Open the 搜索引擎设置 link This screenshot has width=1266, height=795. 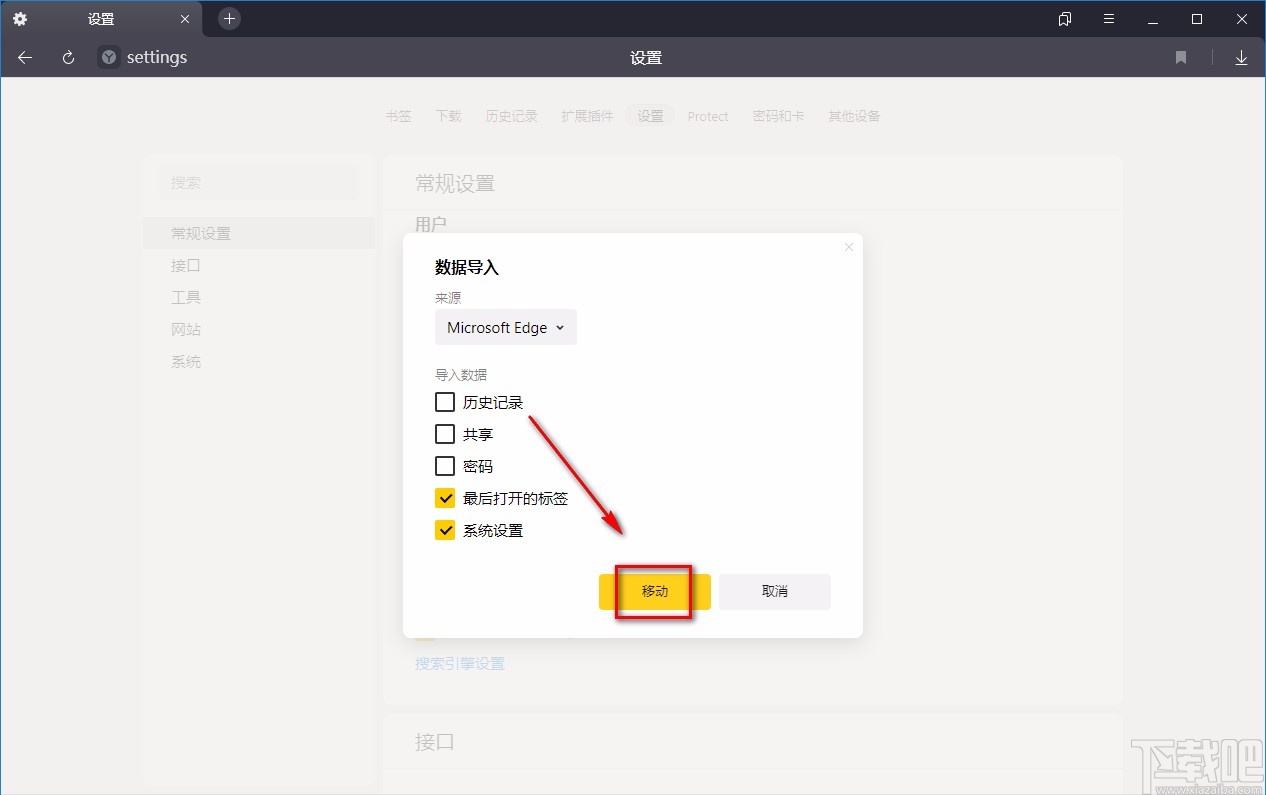(459, 662)
